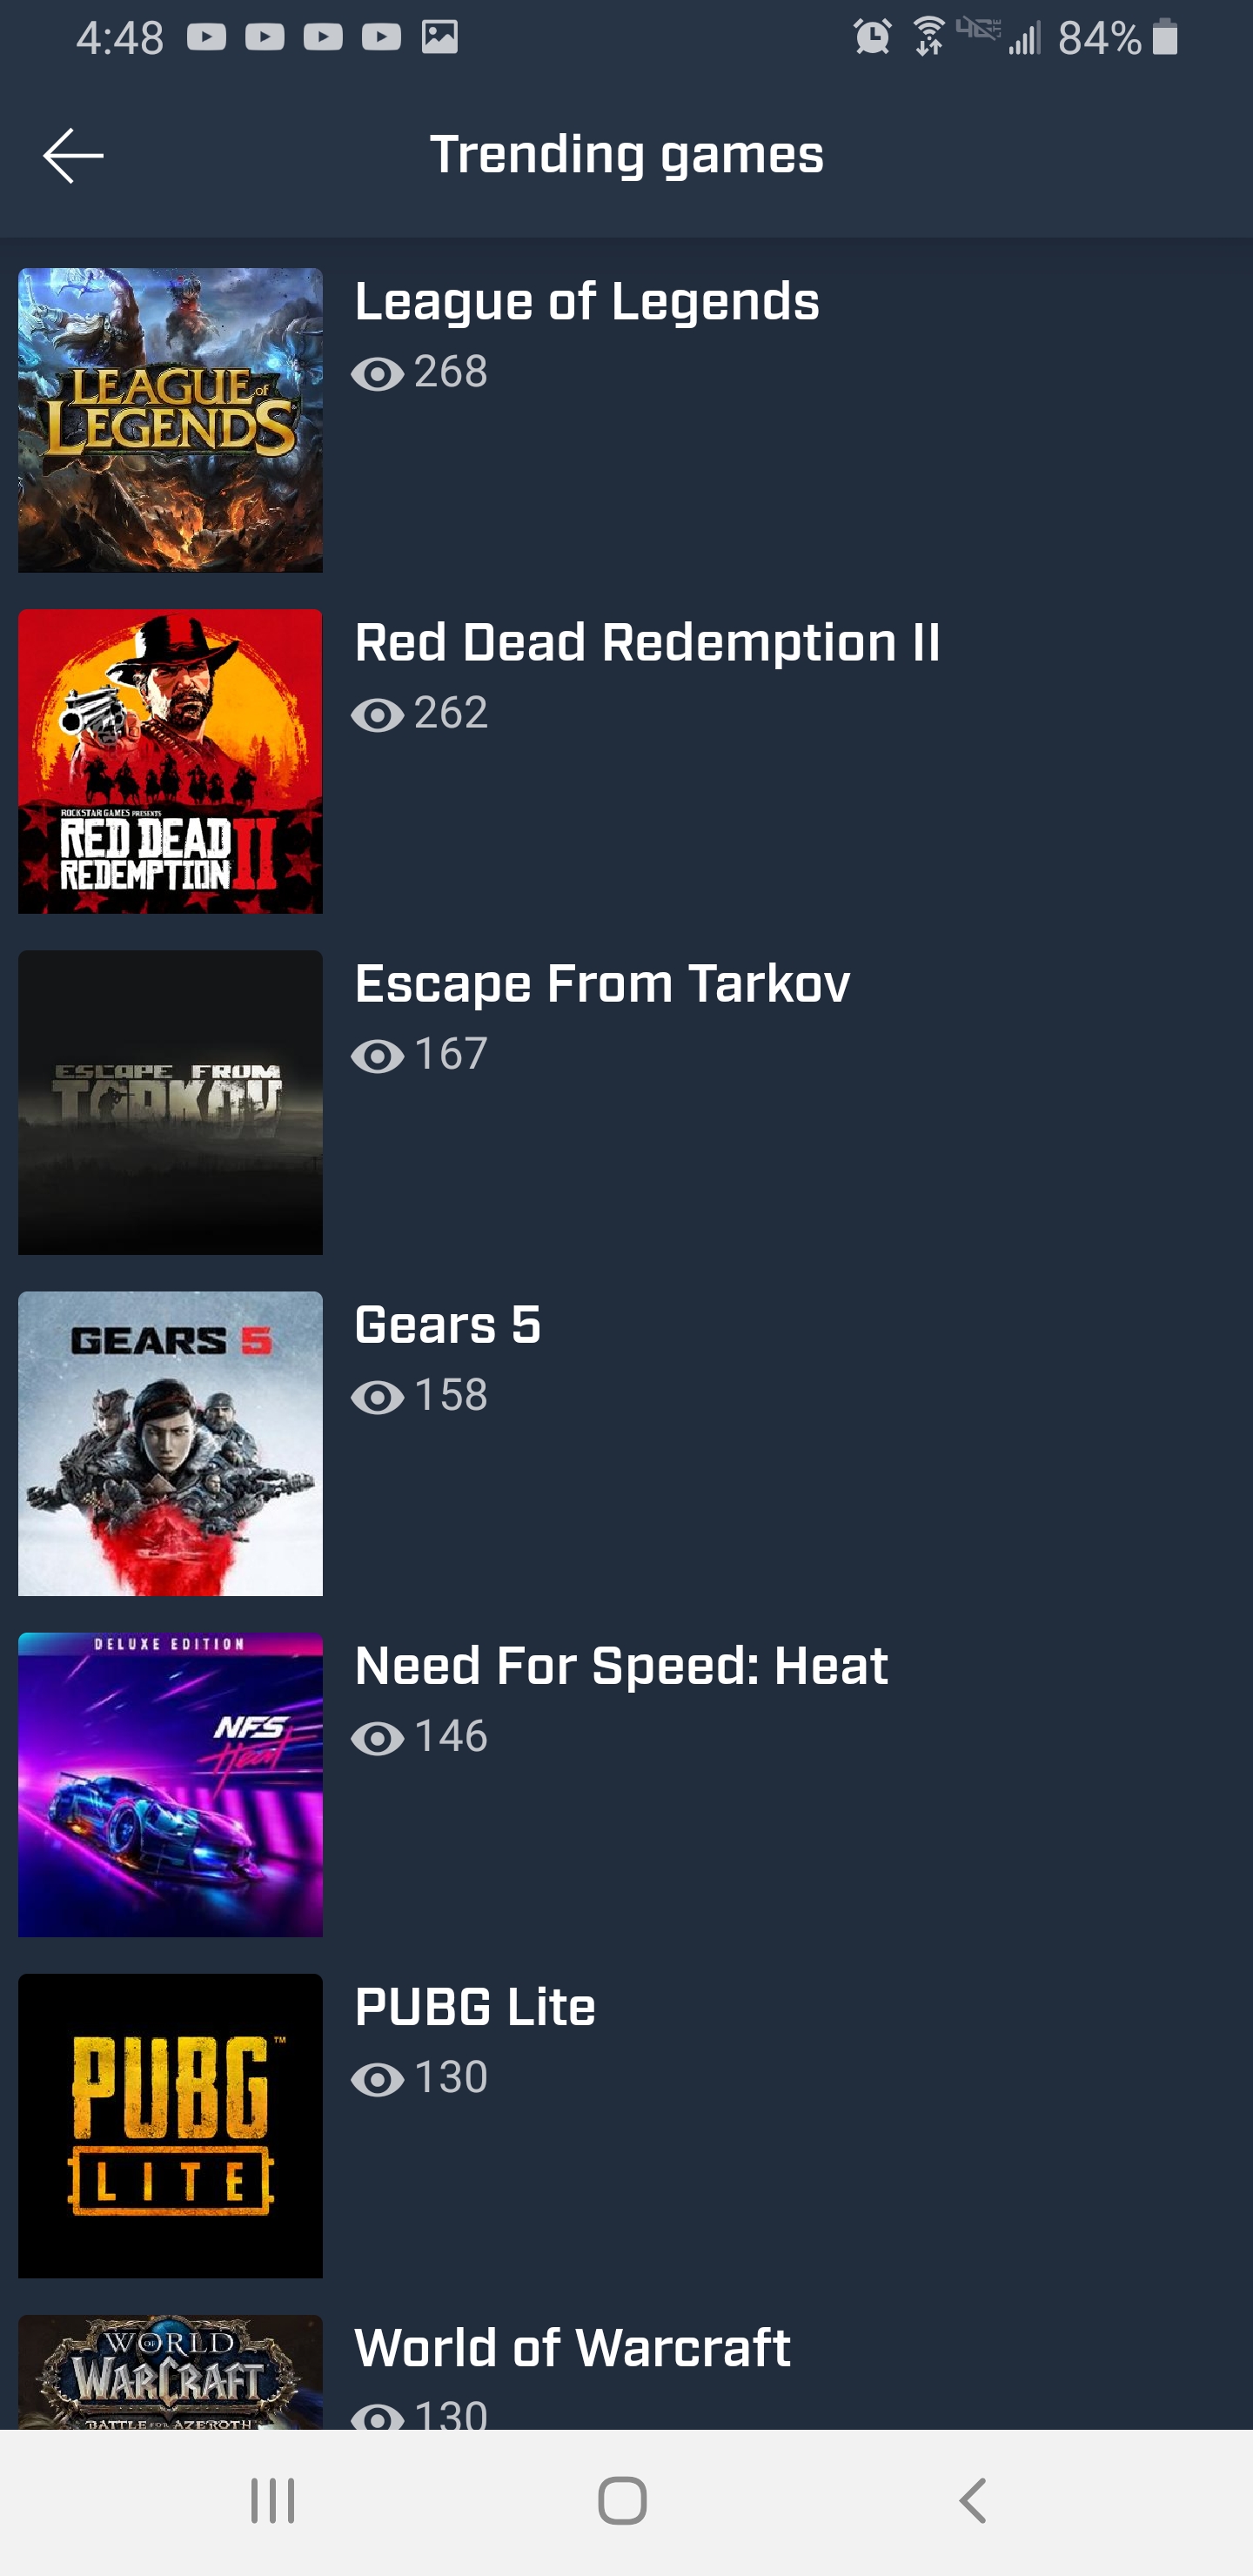
Task: Tap the Android navigation back chevron
Action: coord(973,2501)
